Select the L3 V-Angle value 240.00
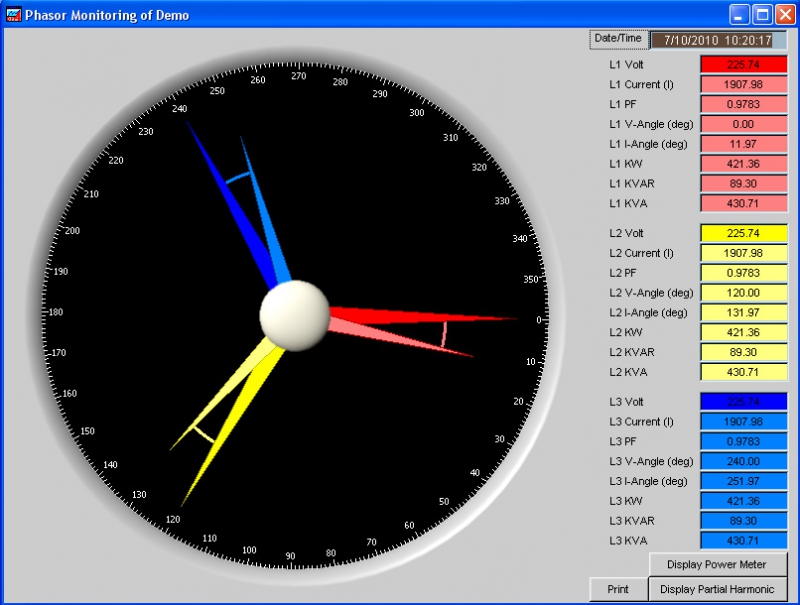 (x=743, y=462)
